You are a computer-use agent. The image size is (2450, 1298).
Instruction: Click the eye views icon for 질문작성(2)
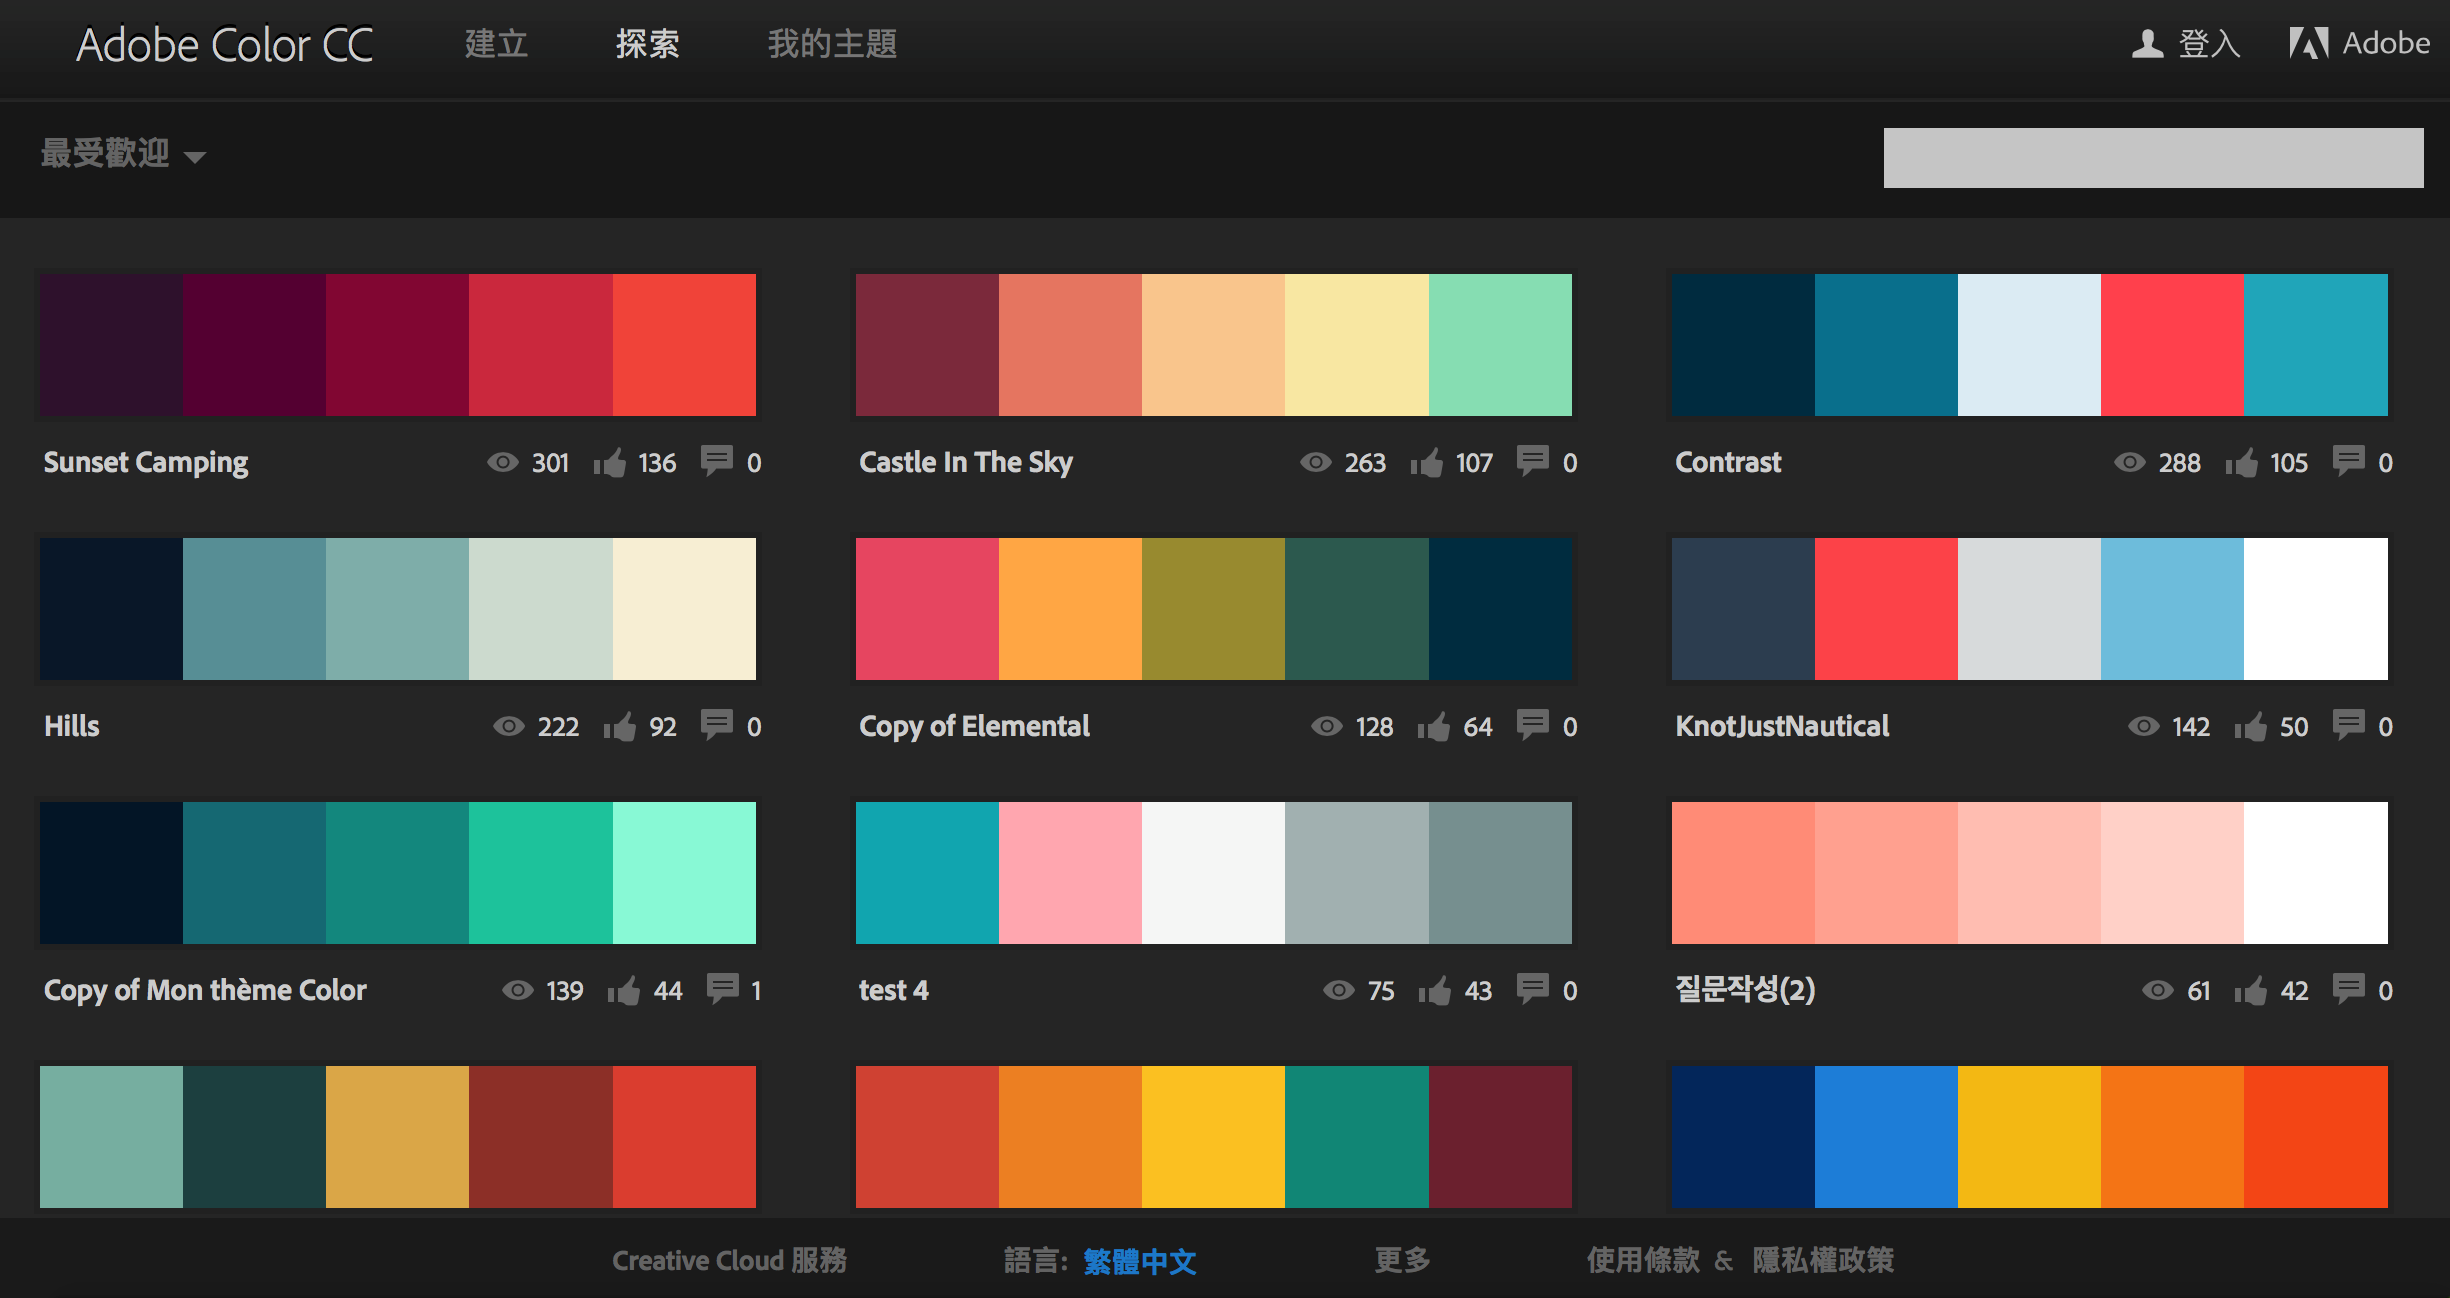[x=2157, y=990]
